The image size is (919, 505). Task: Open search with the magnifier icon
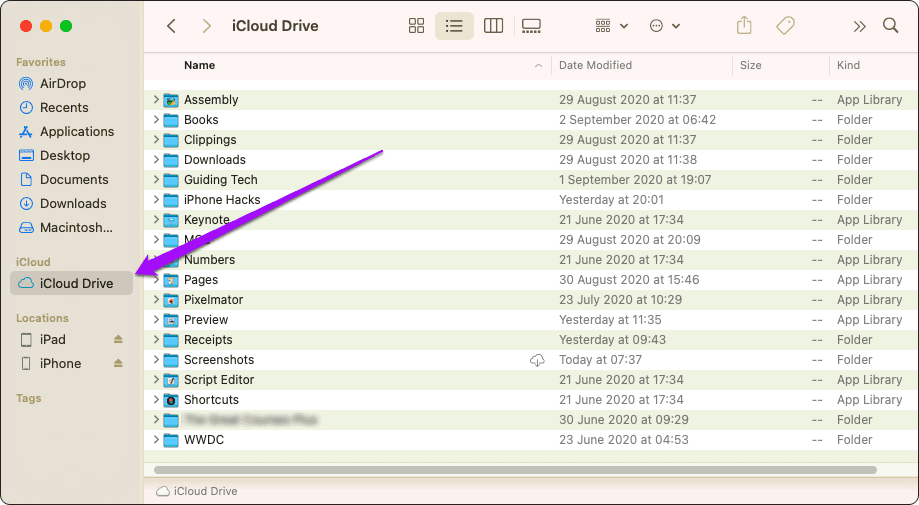[890, 26]
